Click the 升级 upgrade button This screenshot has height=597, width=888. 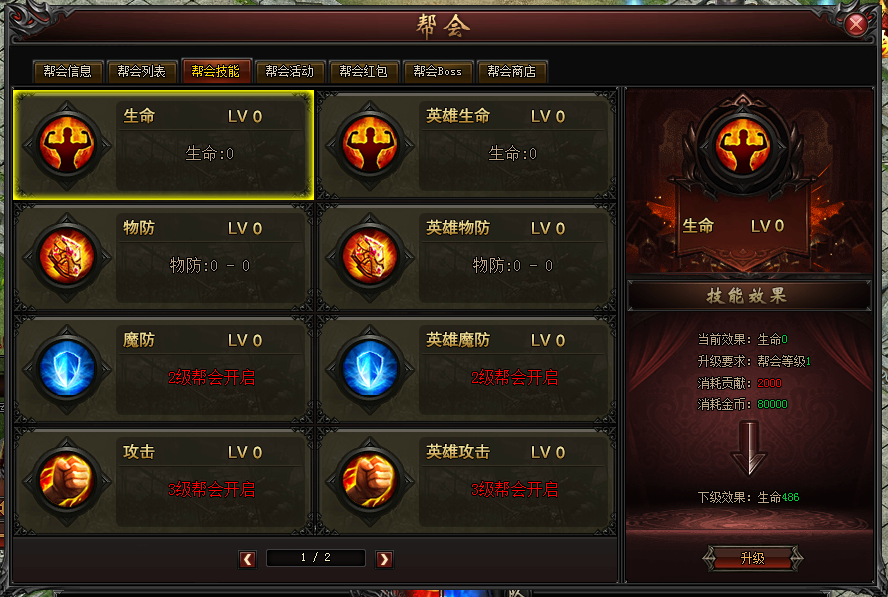753,558
